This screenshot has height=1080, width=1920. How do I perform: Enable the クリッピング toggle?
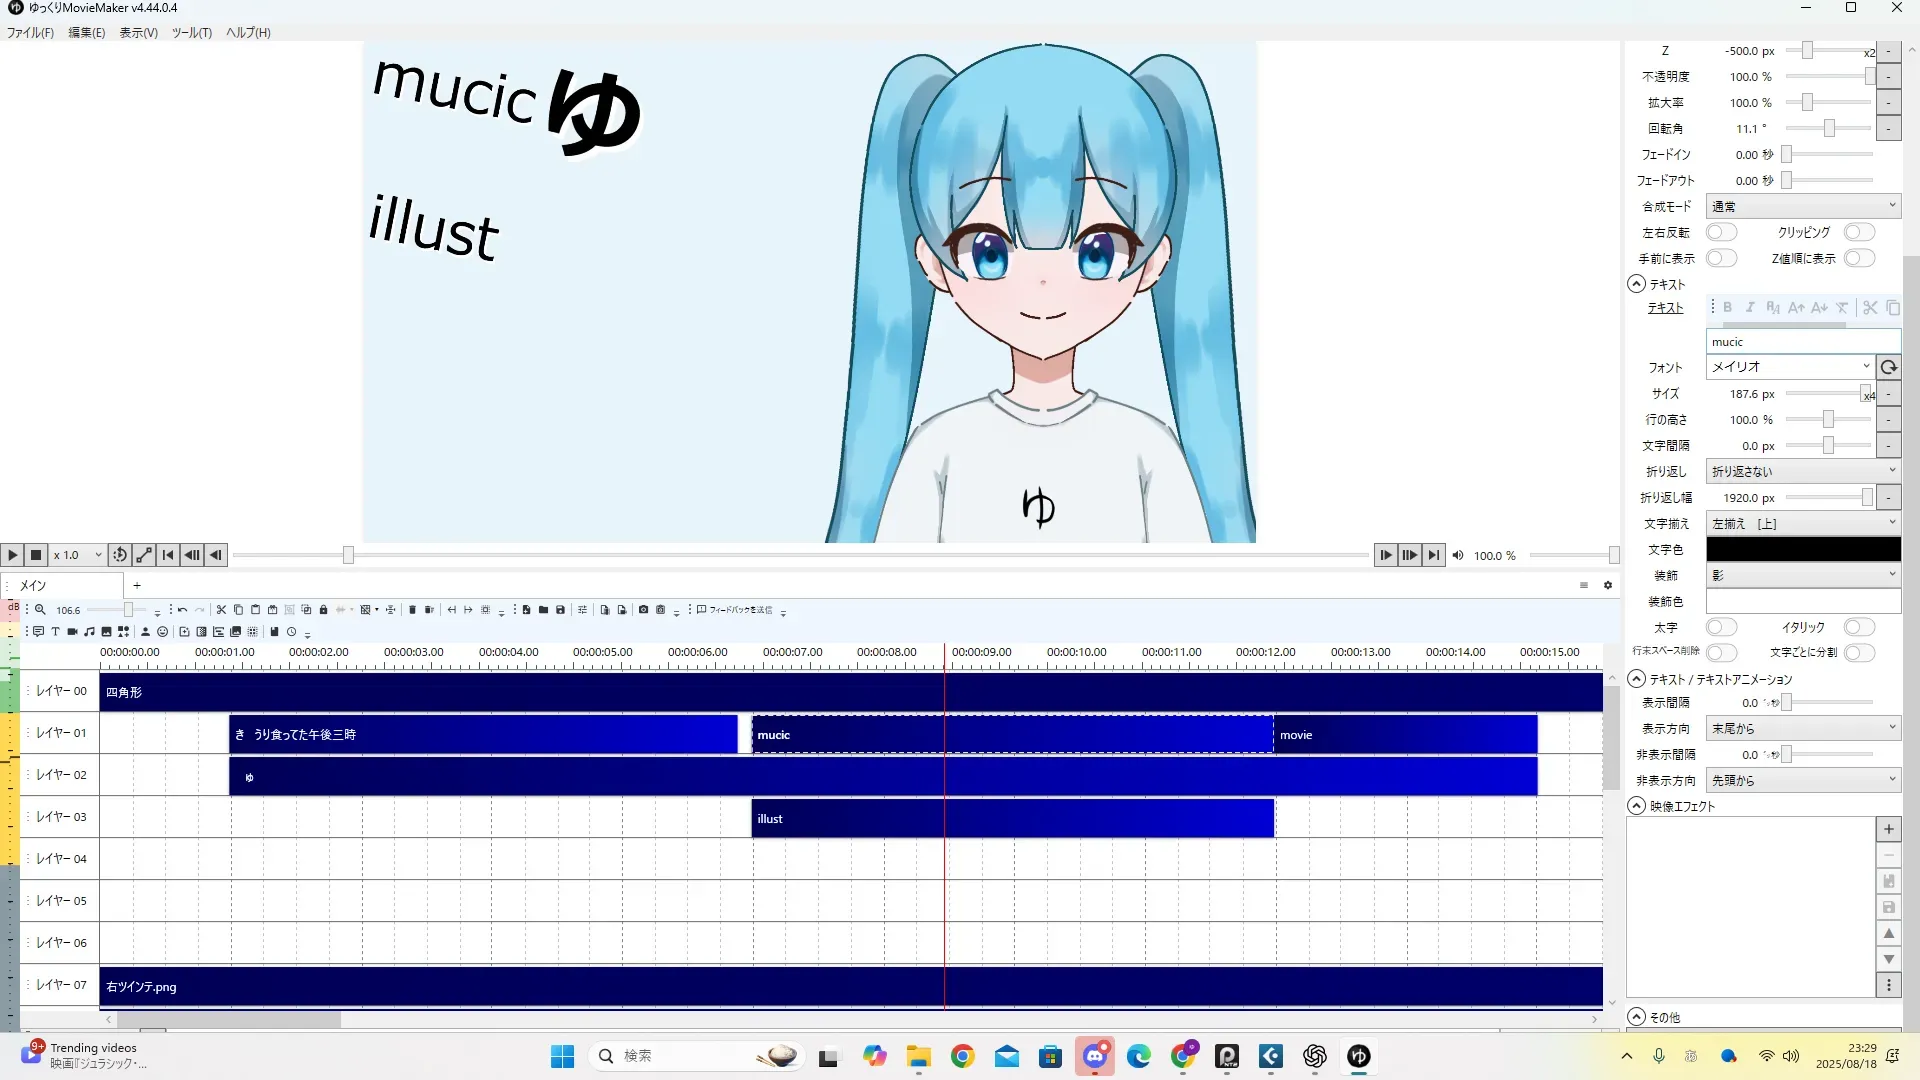[1859, 232]
